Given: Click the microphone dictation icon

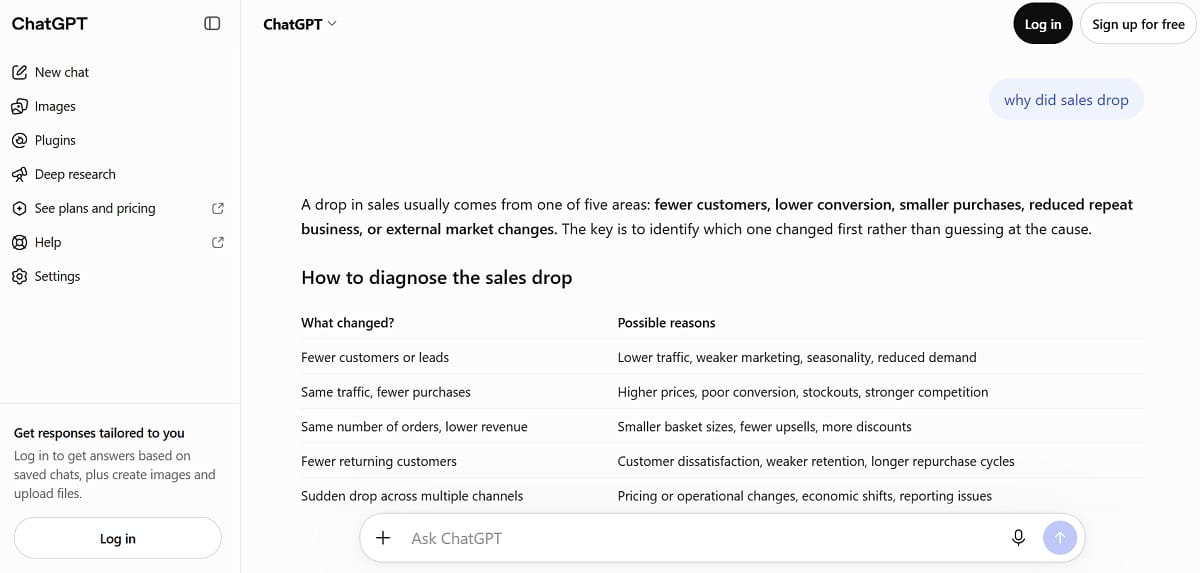Looking at the screenshot, I should tap(1018, 538).
